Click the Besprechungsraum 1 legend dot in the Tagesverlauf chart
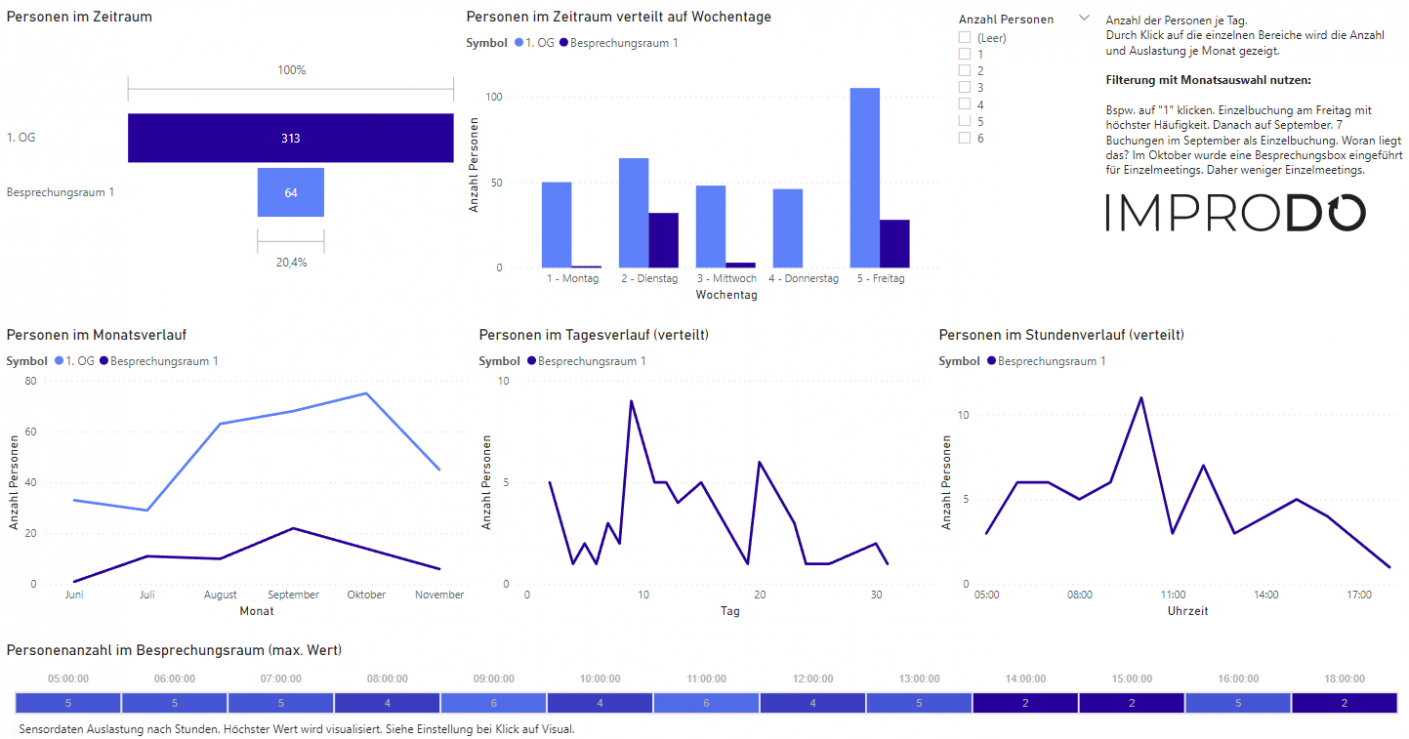The height and width of the screenshot is (739, 1409). [531, 361]
